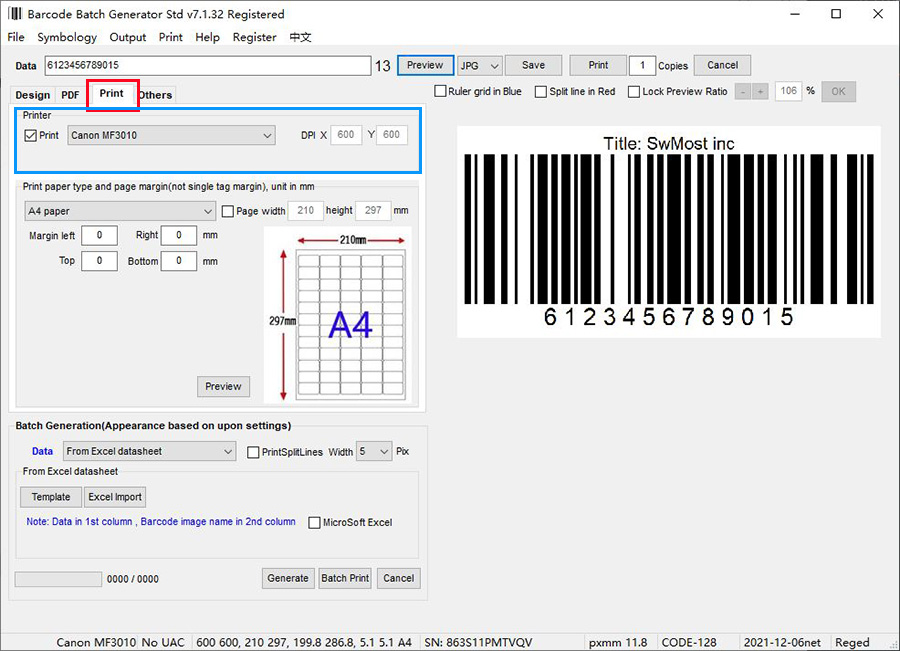Expand the From Excel datasheet dropdown
The width and height of the screenshot is (900, 651).
point(149,451)
